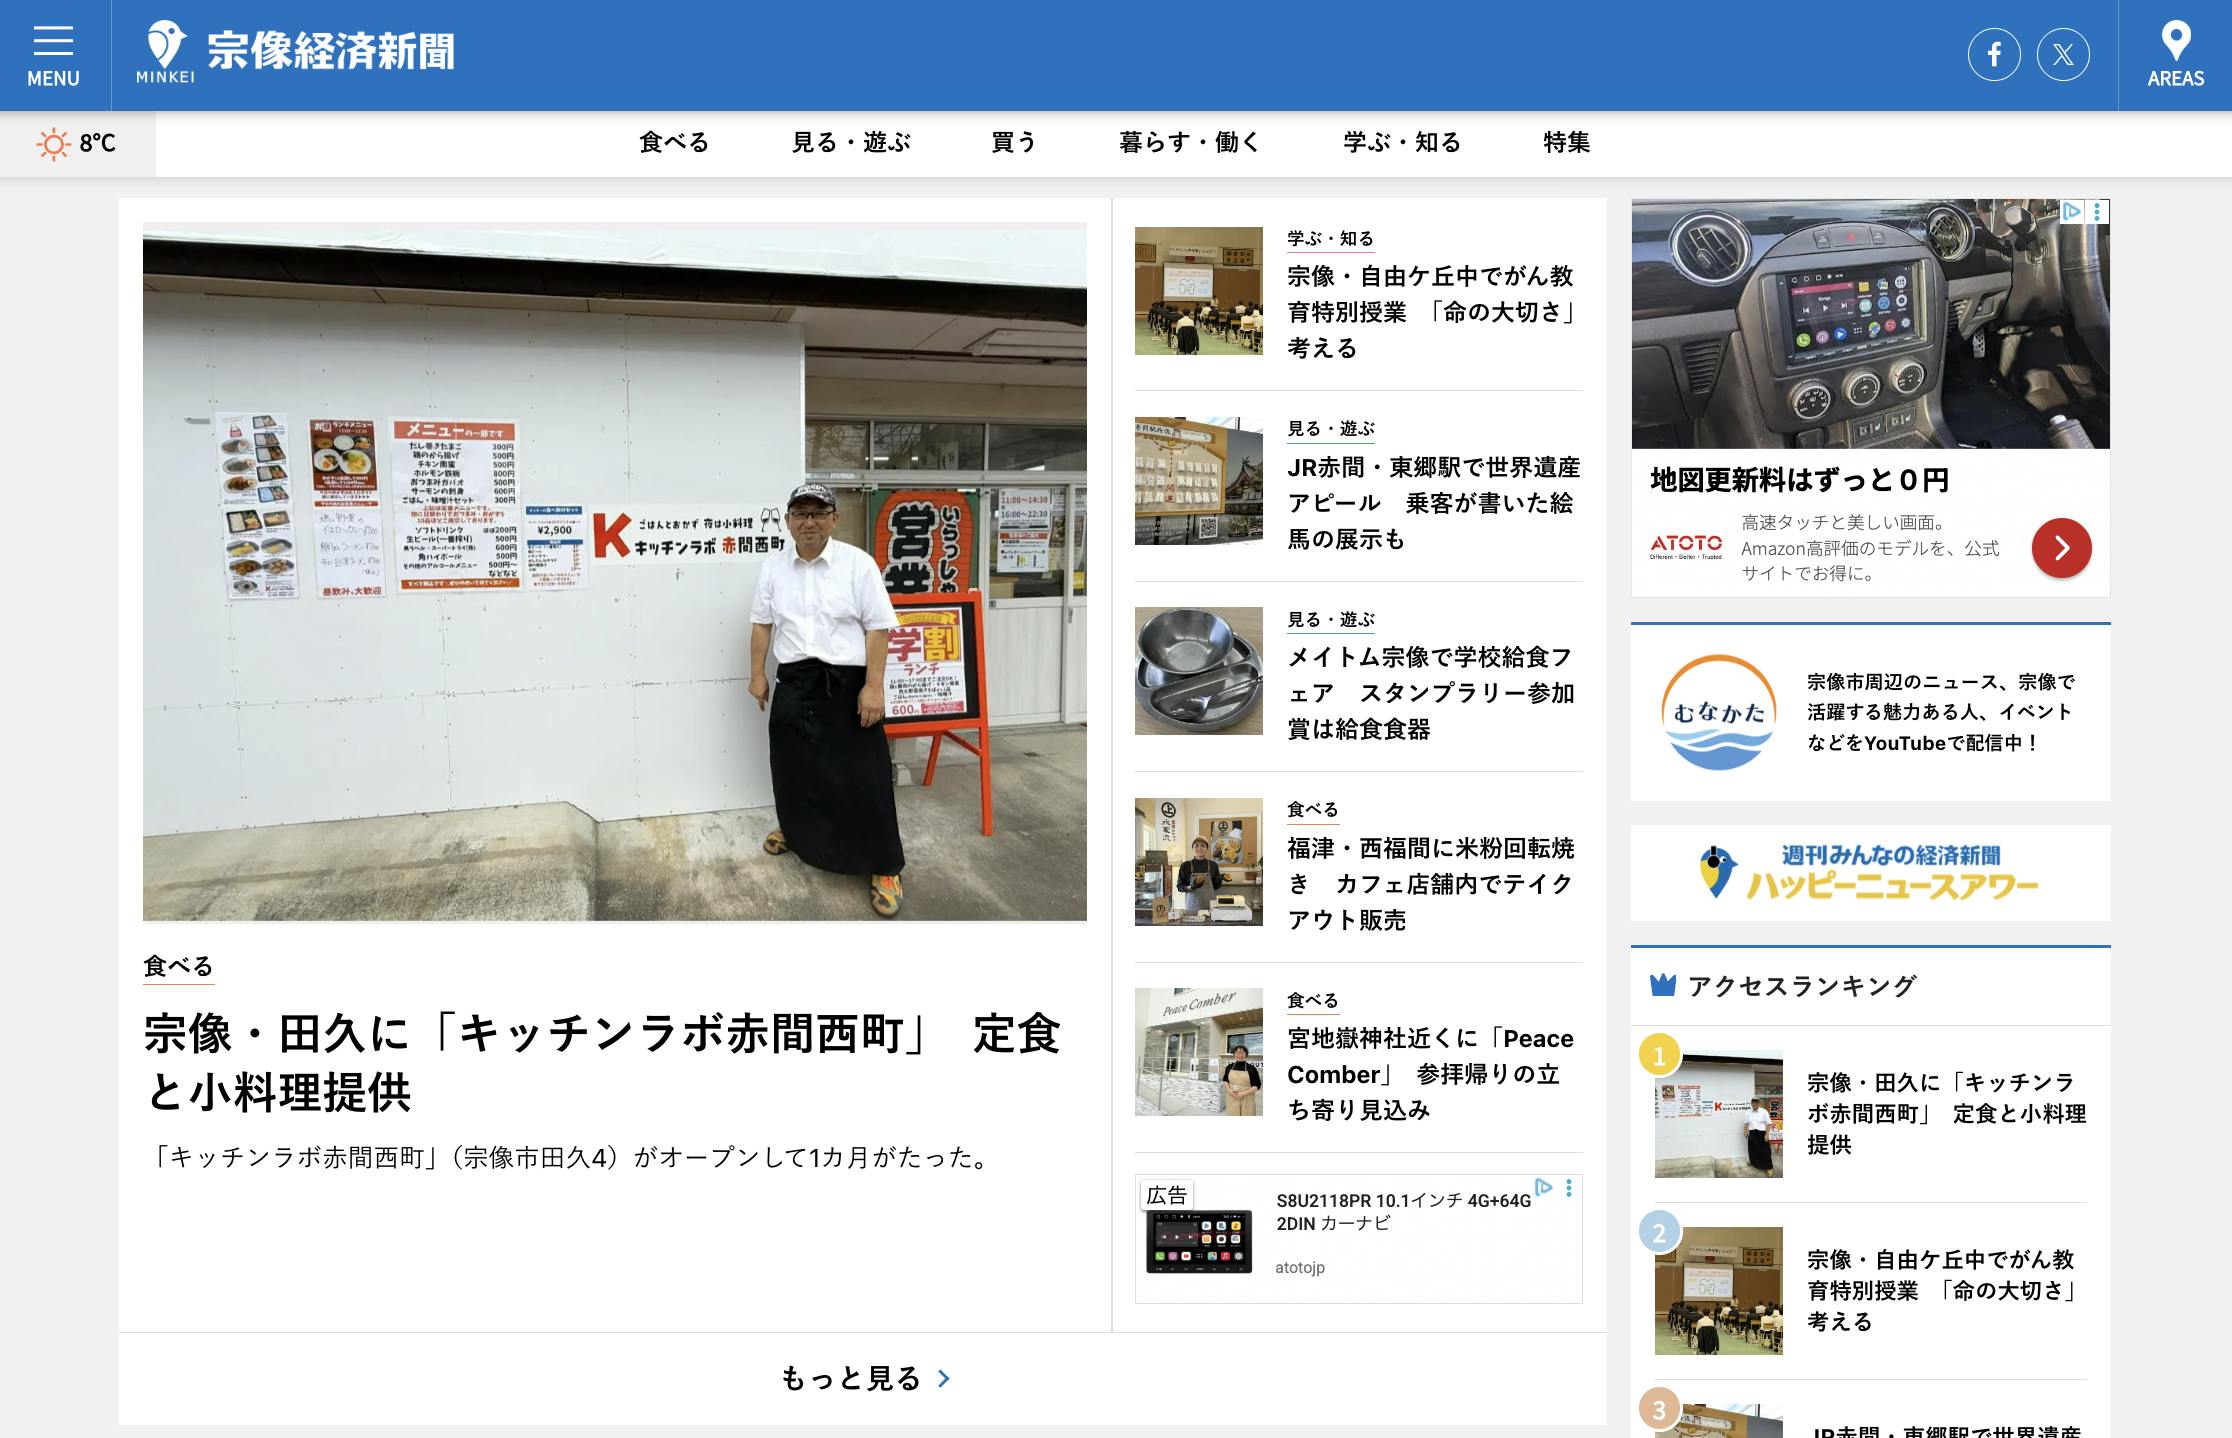2232x1438 pixels.
Task: Click the AREAS map pin icon
Action: [2175, 42]
